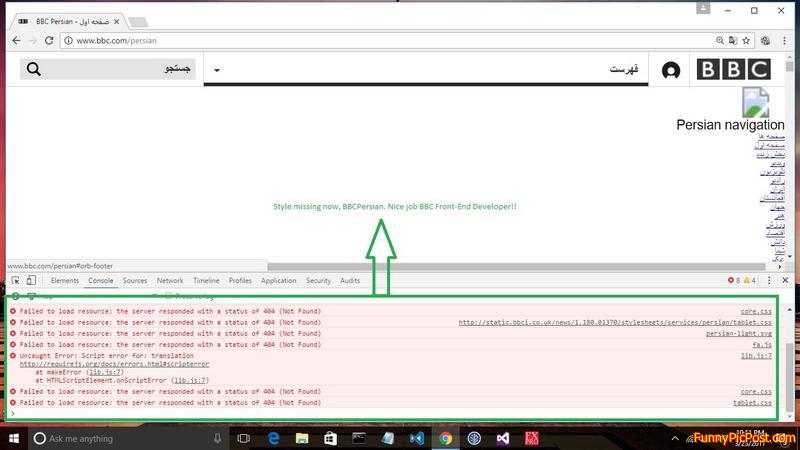800x450 pixels.
Task: Open the fa.js source link
Action: point(762,344)
